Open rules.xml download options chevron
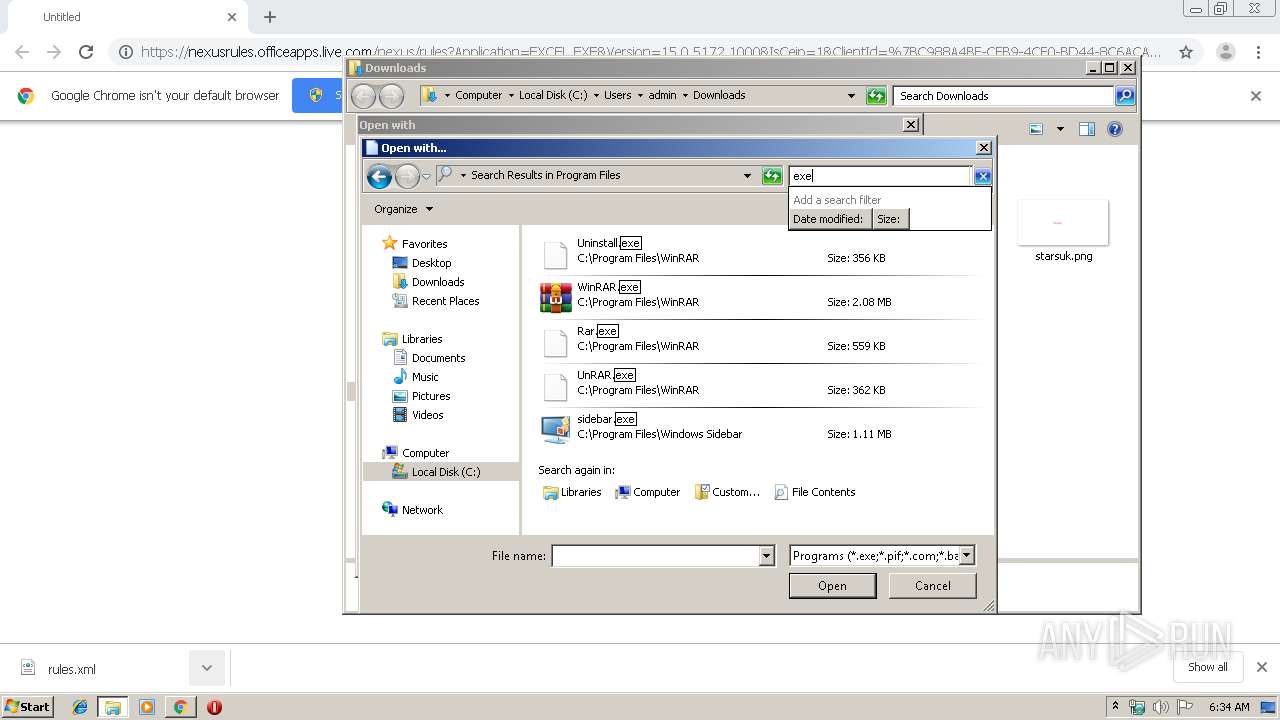This screenshot has height=720, width=1280. pyautogui.click(x=207, y=668)
